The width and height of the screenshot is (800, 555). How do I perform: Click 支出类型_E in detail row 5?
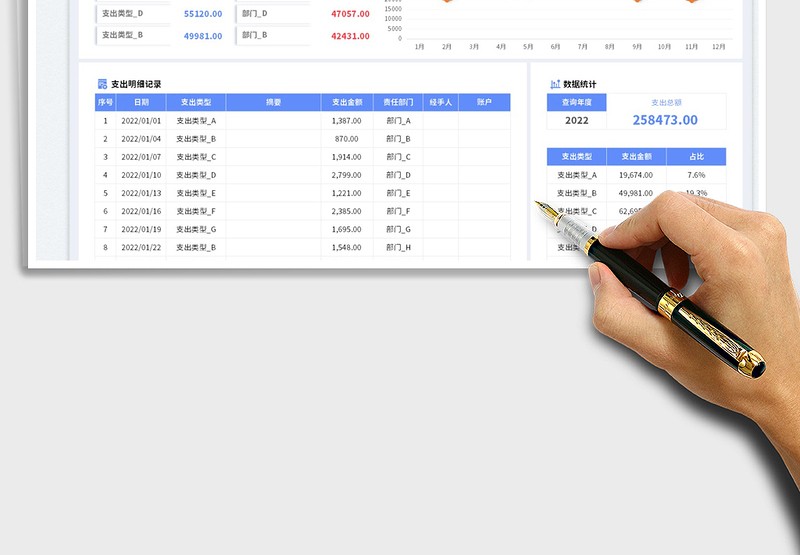(196, 193)
